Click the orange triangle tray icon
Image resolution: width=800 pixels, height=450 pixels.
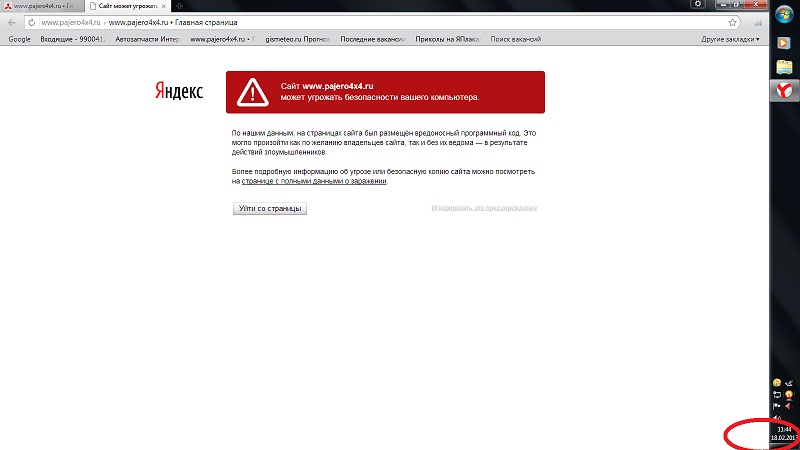pyautogui.click(x=789, y=406)
